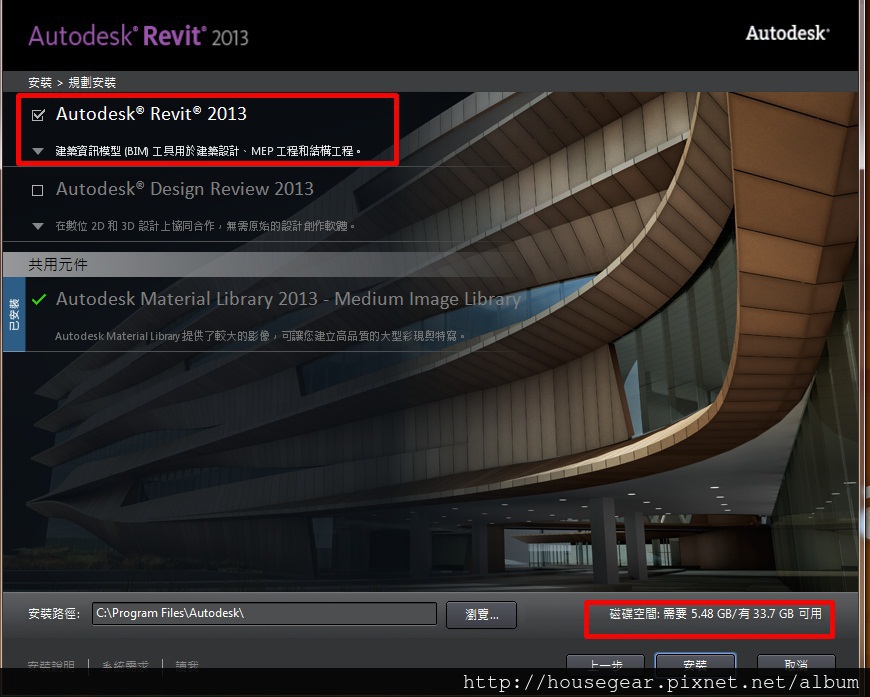Open the 系統需求 system requirements link
Screen dimensions: 870x697
[125, 664]
